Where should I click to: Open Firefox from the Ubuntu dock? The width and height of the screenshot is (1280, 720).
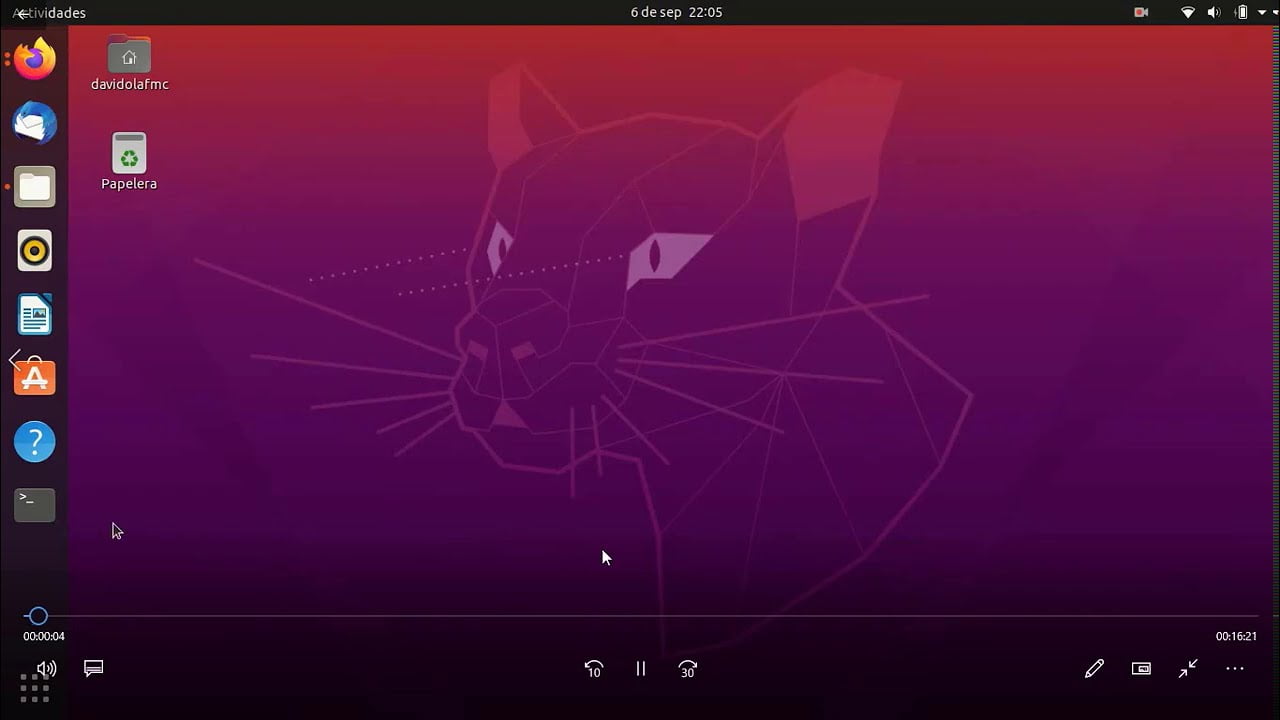(35, 59)
